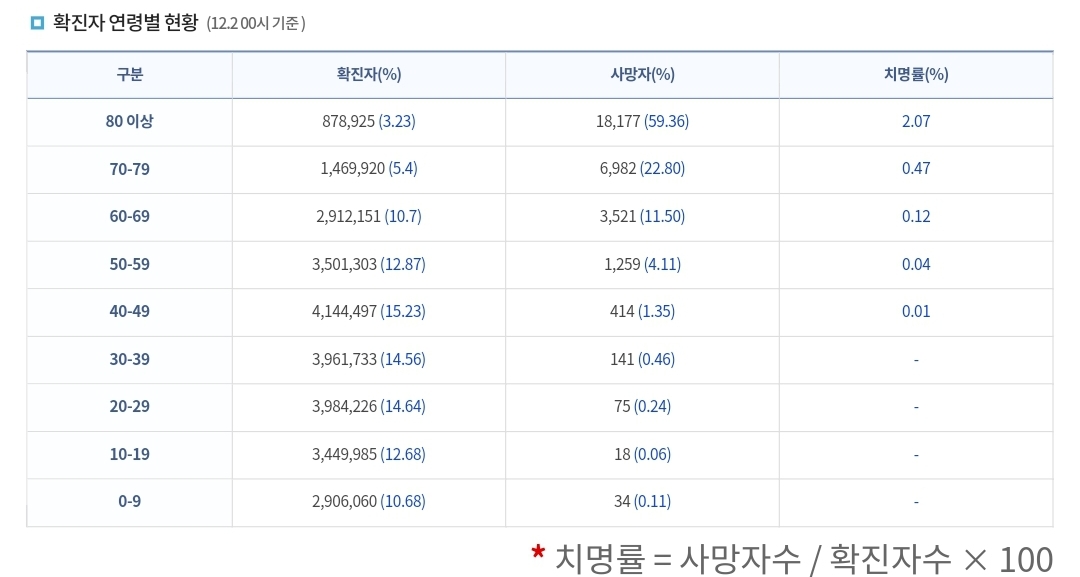Click confirmed cases cell 4,144,497 (15.23)
This screenshot has width=1080, height=577.
tap(368, 311)
